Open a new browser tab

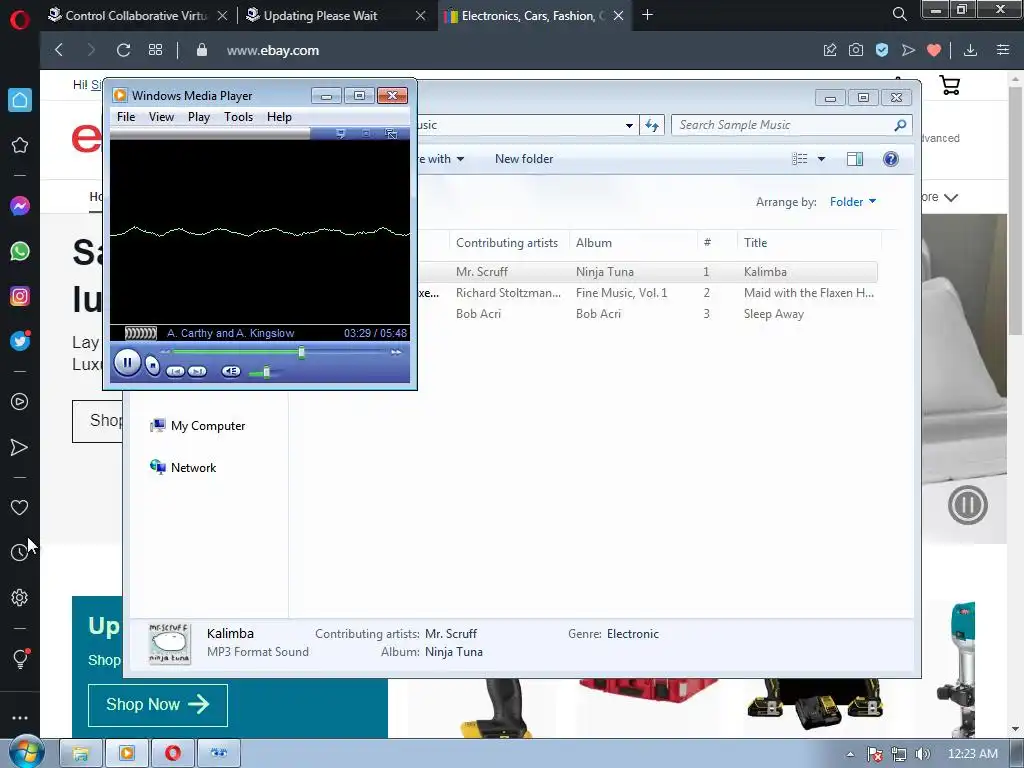pyautogui.click(x=647, y=15)
